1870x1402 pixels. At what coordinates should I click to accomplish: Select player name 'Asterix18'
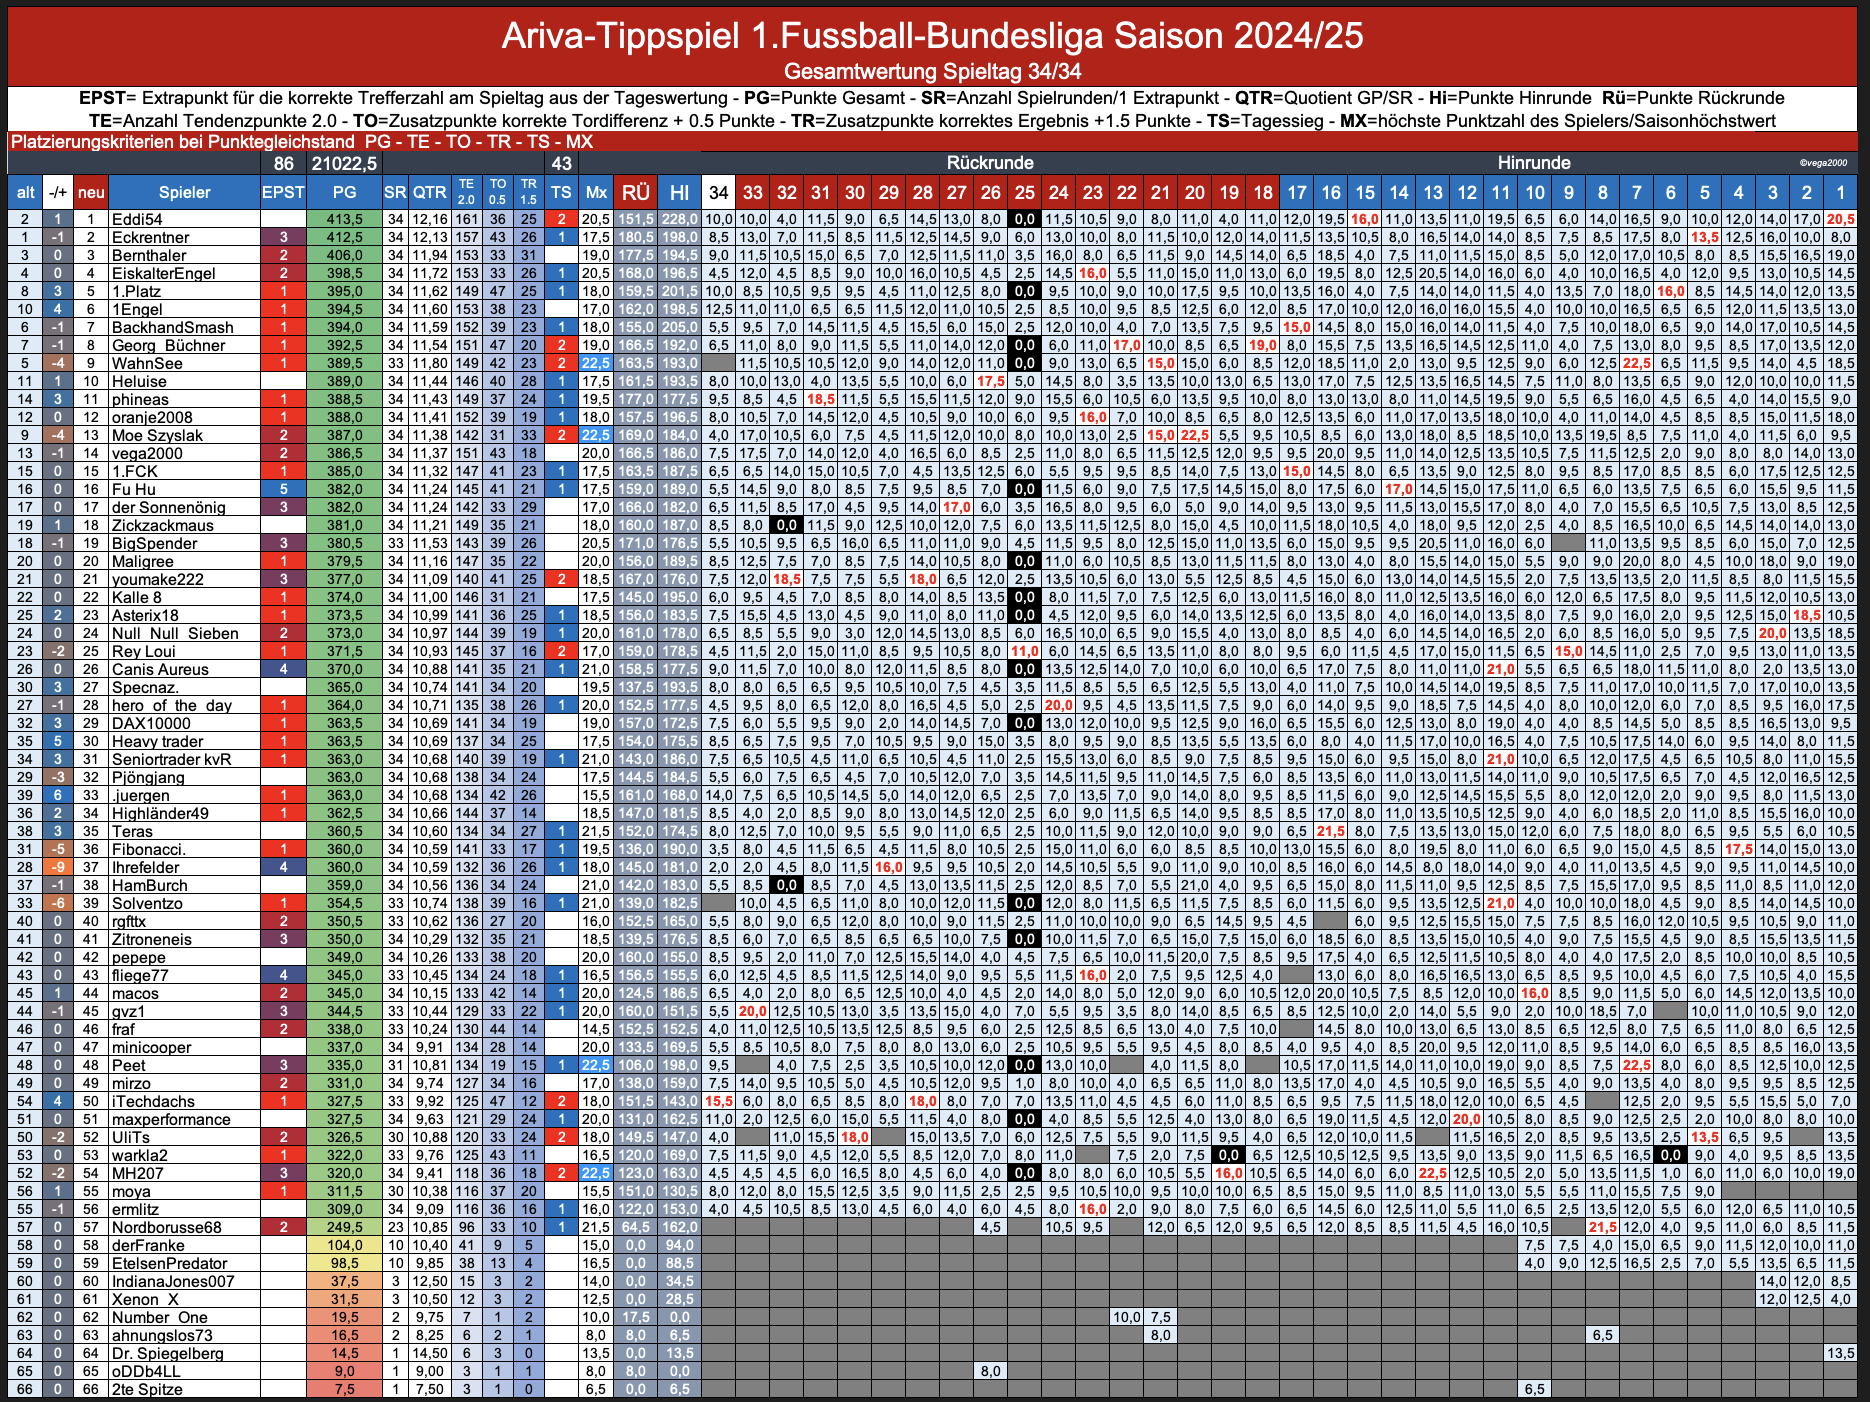pyautogui.click(x=145, y=615)
